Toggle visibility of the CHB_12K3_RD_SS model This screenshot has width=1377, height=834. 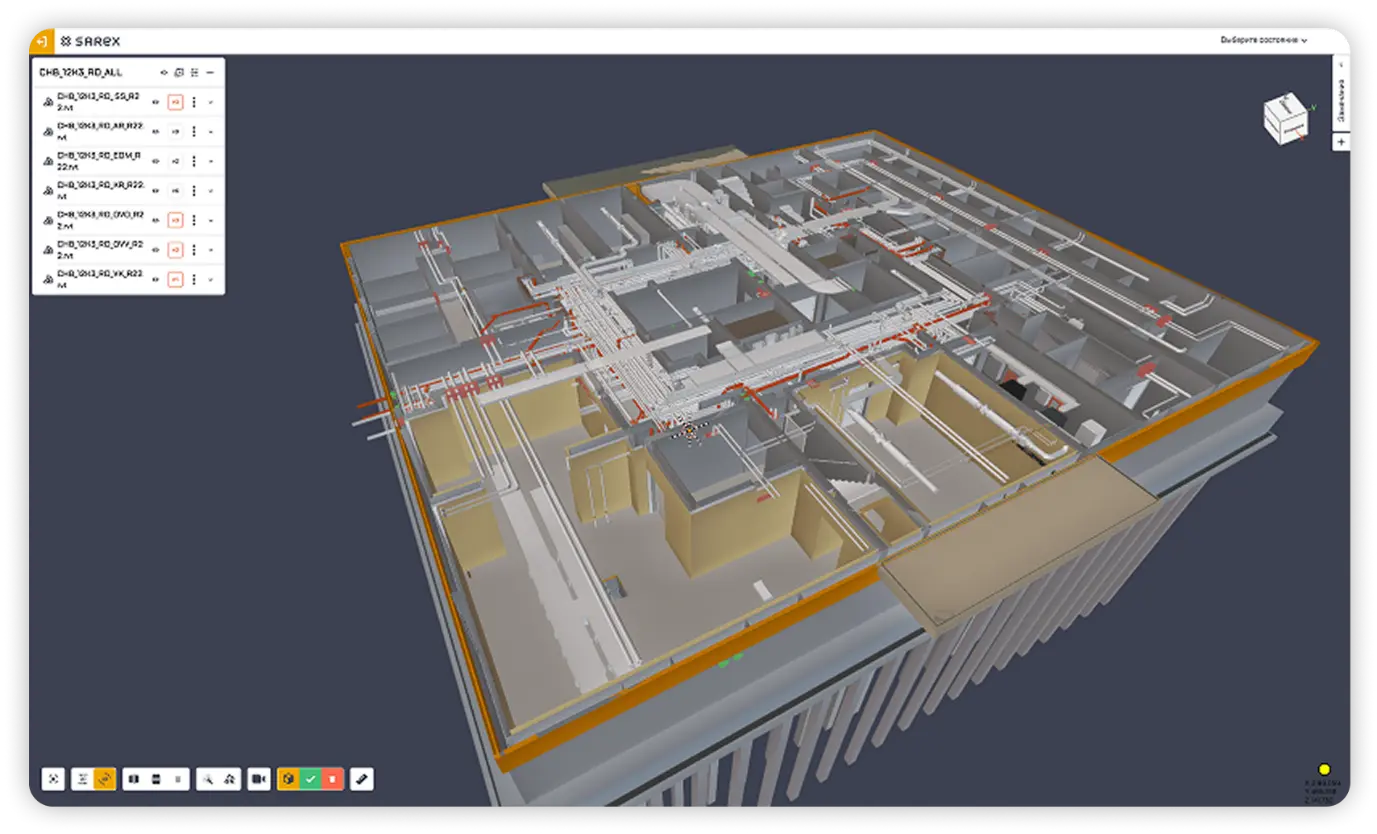[x=155, y=102]
